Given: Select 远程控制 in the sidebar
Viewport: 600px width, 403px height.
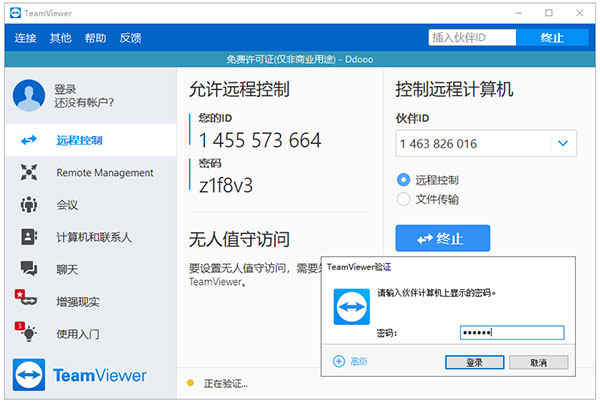Looking at the screenshot, I should click(x=91, y=140).
